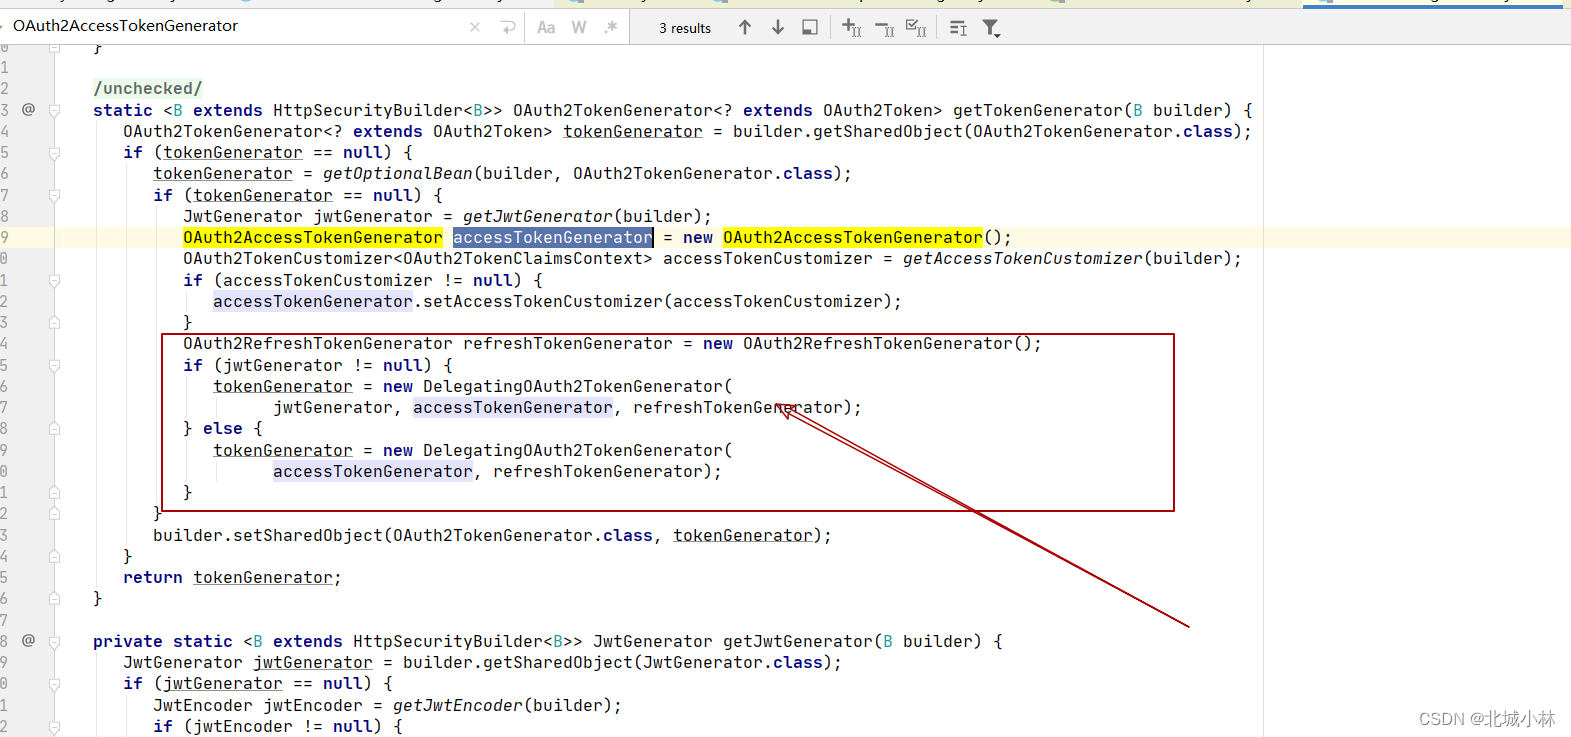This screenshot has height=737, width=1571.
Task: Click the getOptionalBean call
Action: (x=400, y=174)
